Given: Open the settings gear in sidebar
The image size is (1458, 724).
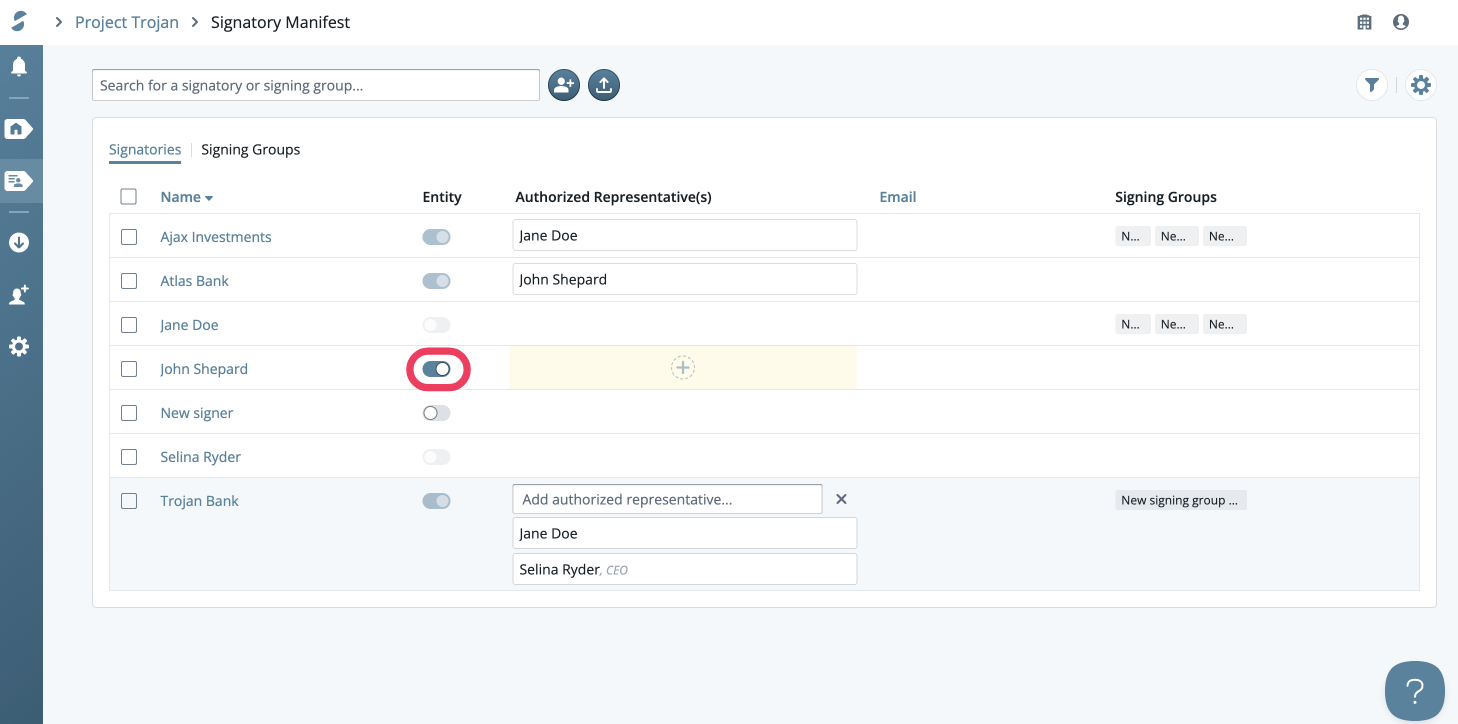Looking at the screenshot, I should pos(19,347).
